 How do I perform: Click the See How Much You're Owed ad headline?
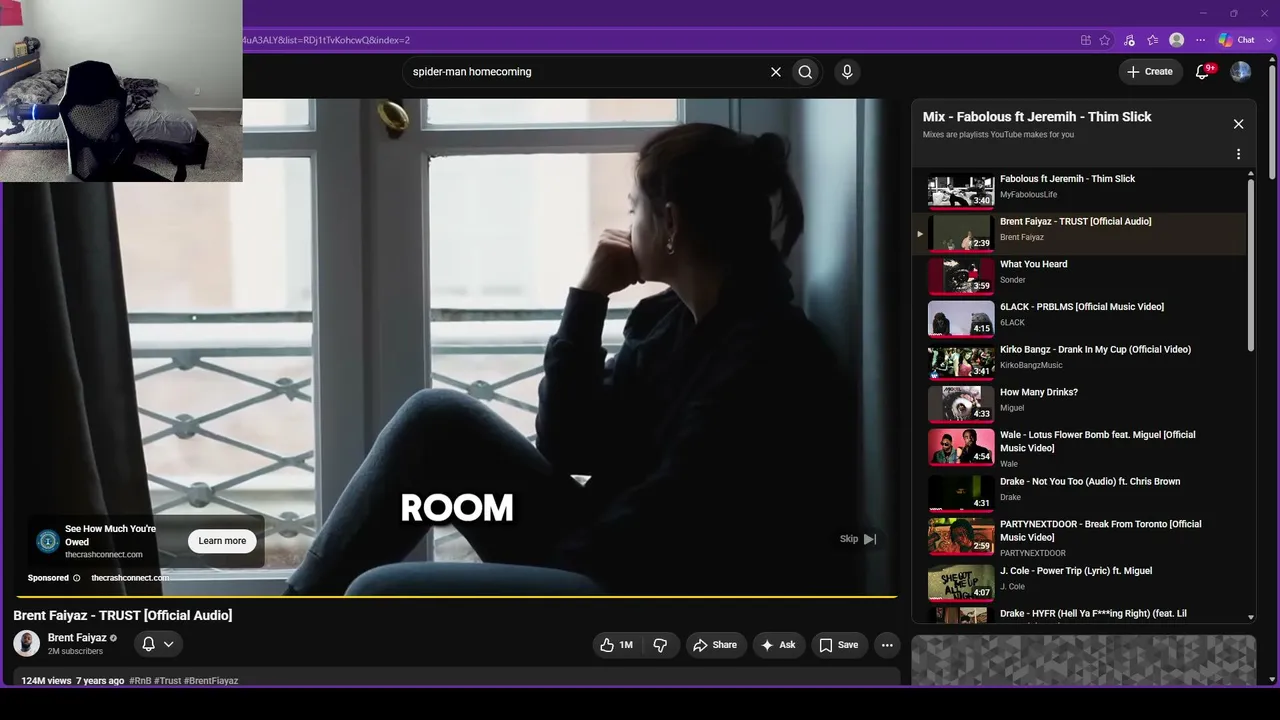point(110,535)
